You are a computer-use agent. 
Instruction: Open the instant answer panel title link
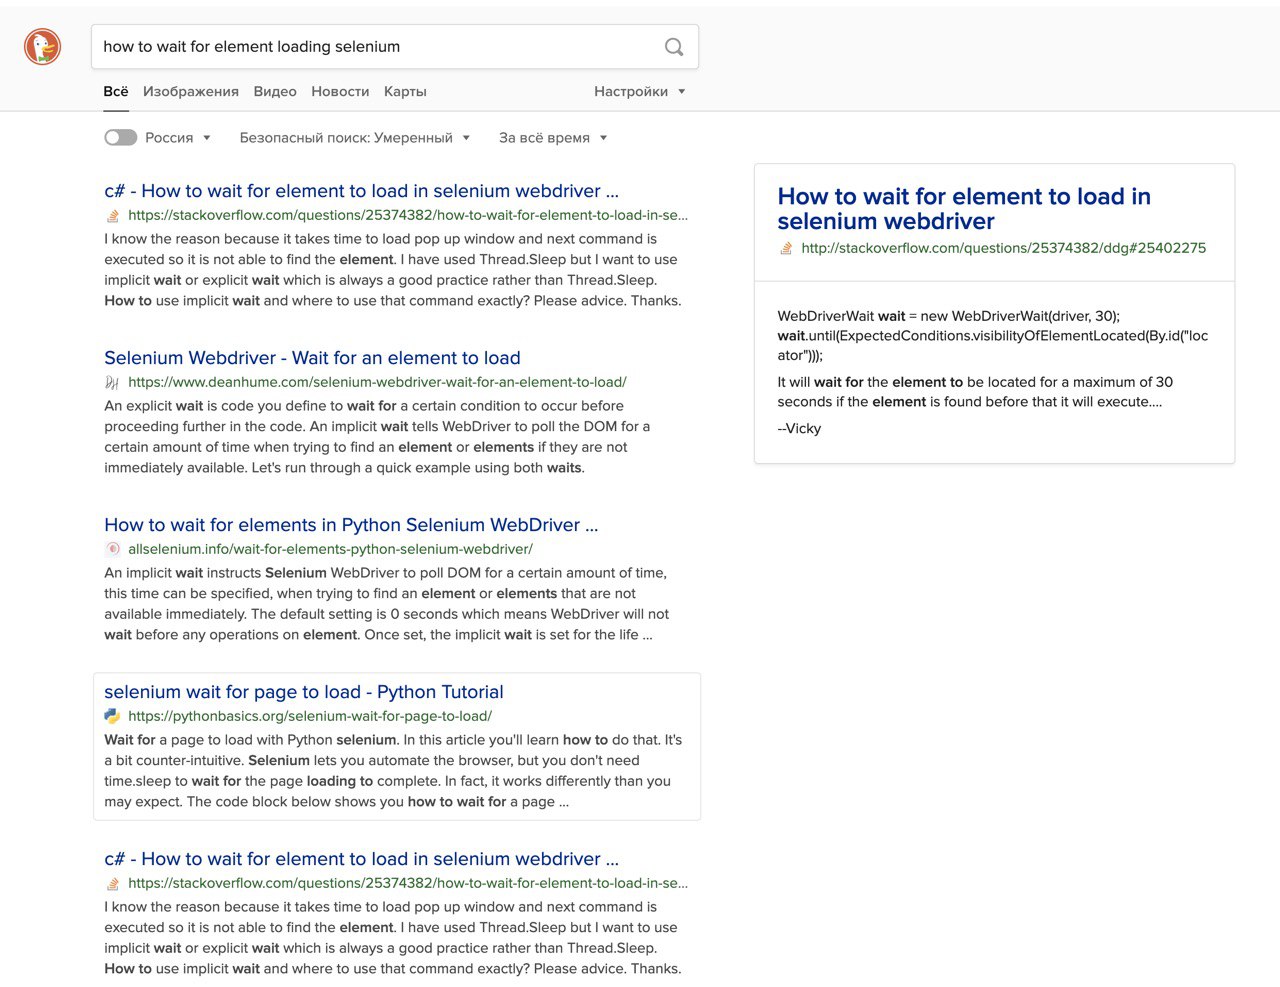[x=964, y=209]
